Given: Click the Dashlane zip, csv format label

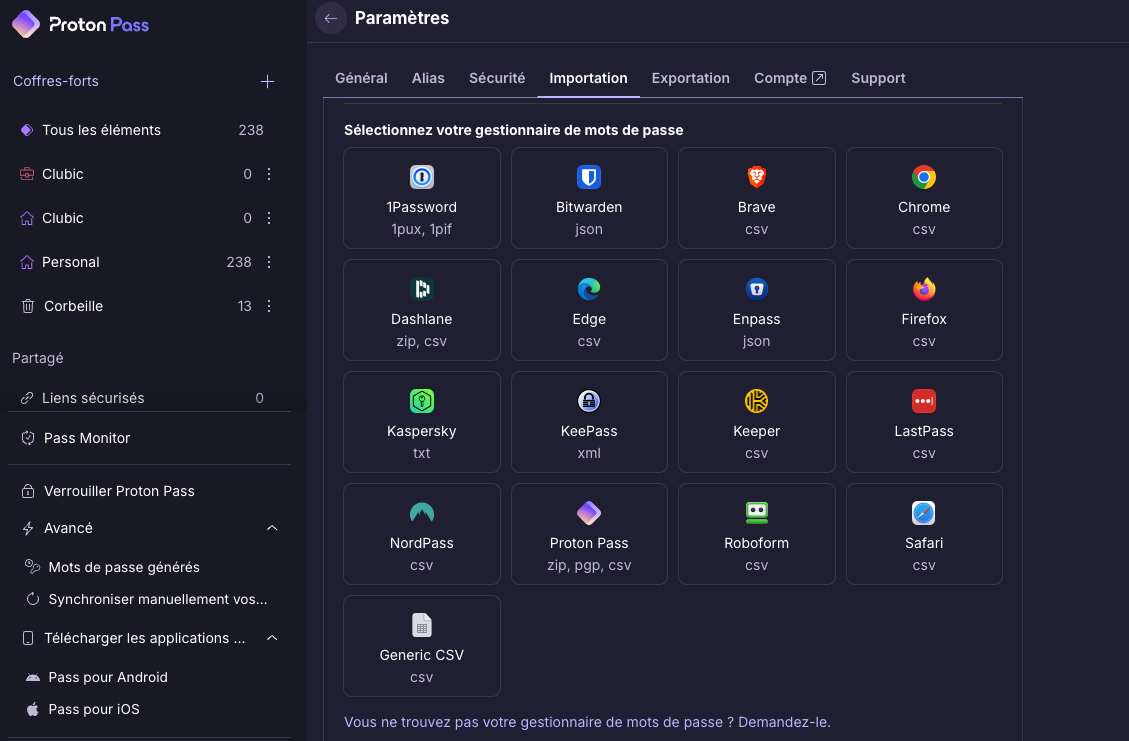Looking at the screenshot, I should [x=422, y=342].
